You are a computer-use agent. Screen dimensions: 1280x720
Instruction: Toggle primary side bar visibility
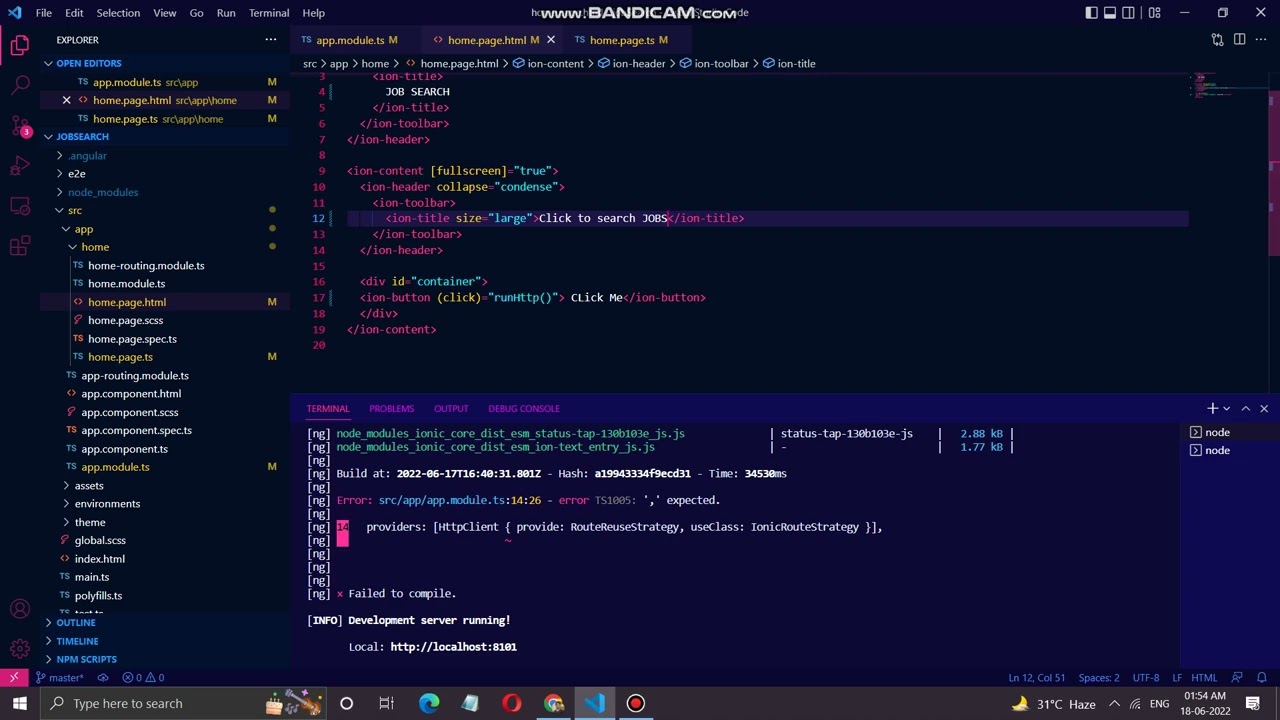(x=1091, y=13)
